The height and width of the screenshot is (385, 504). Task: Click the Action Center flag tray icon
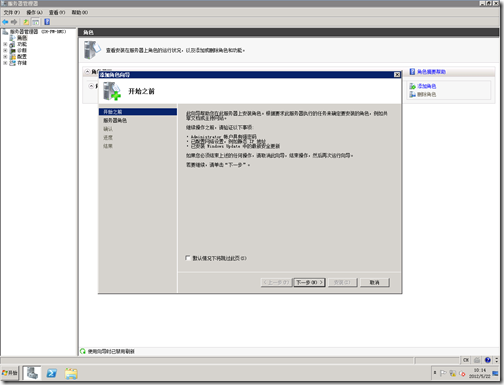pos(443,373)
